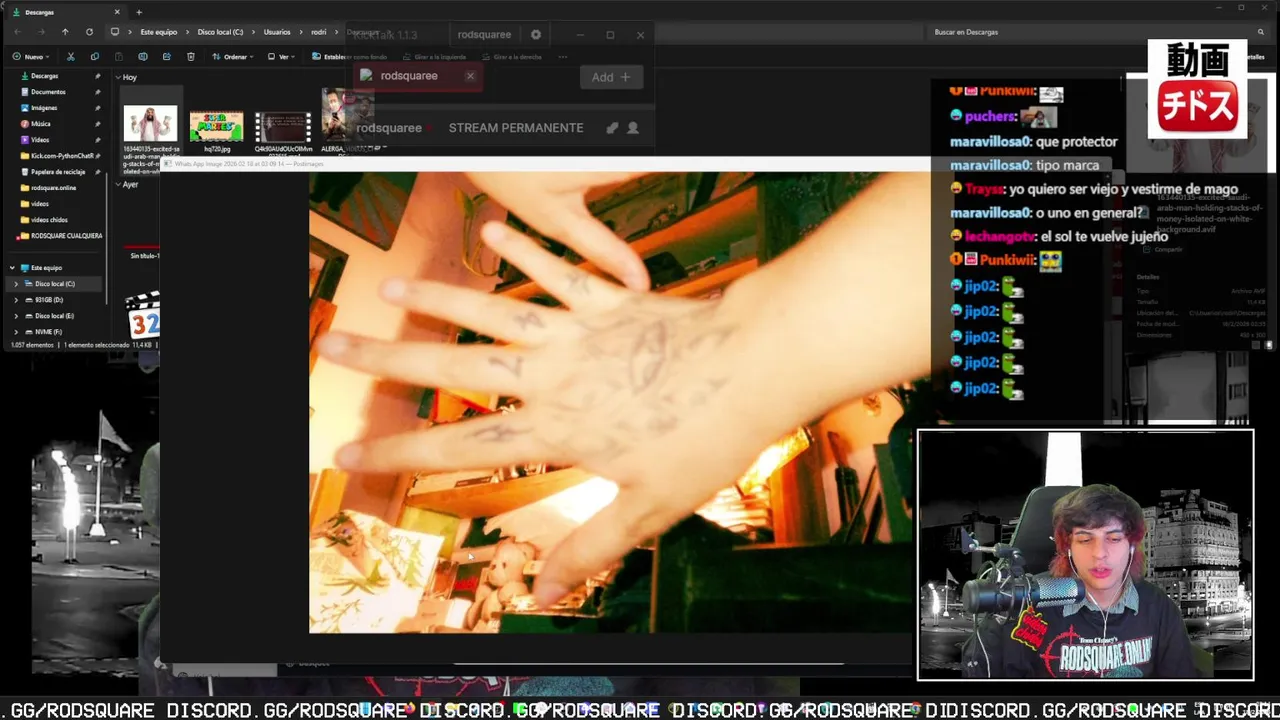This screenshot has height=720, width=1280.
Task: Collapse the Este equipo tree node
Action: 12,268
